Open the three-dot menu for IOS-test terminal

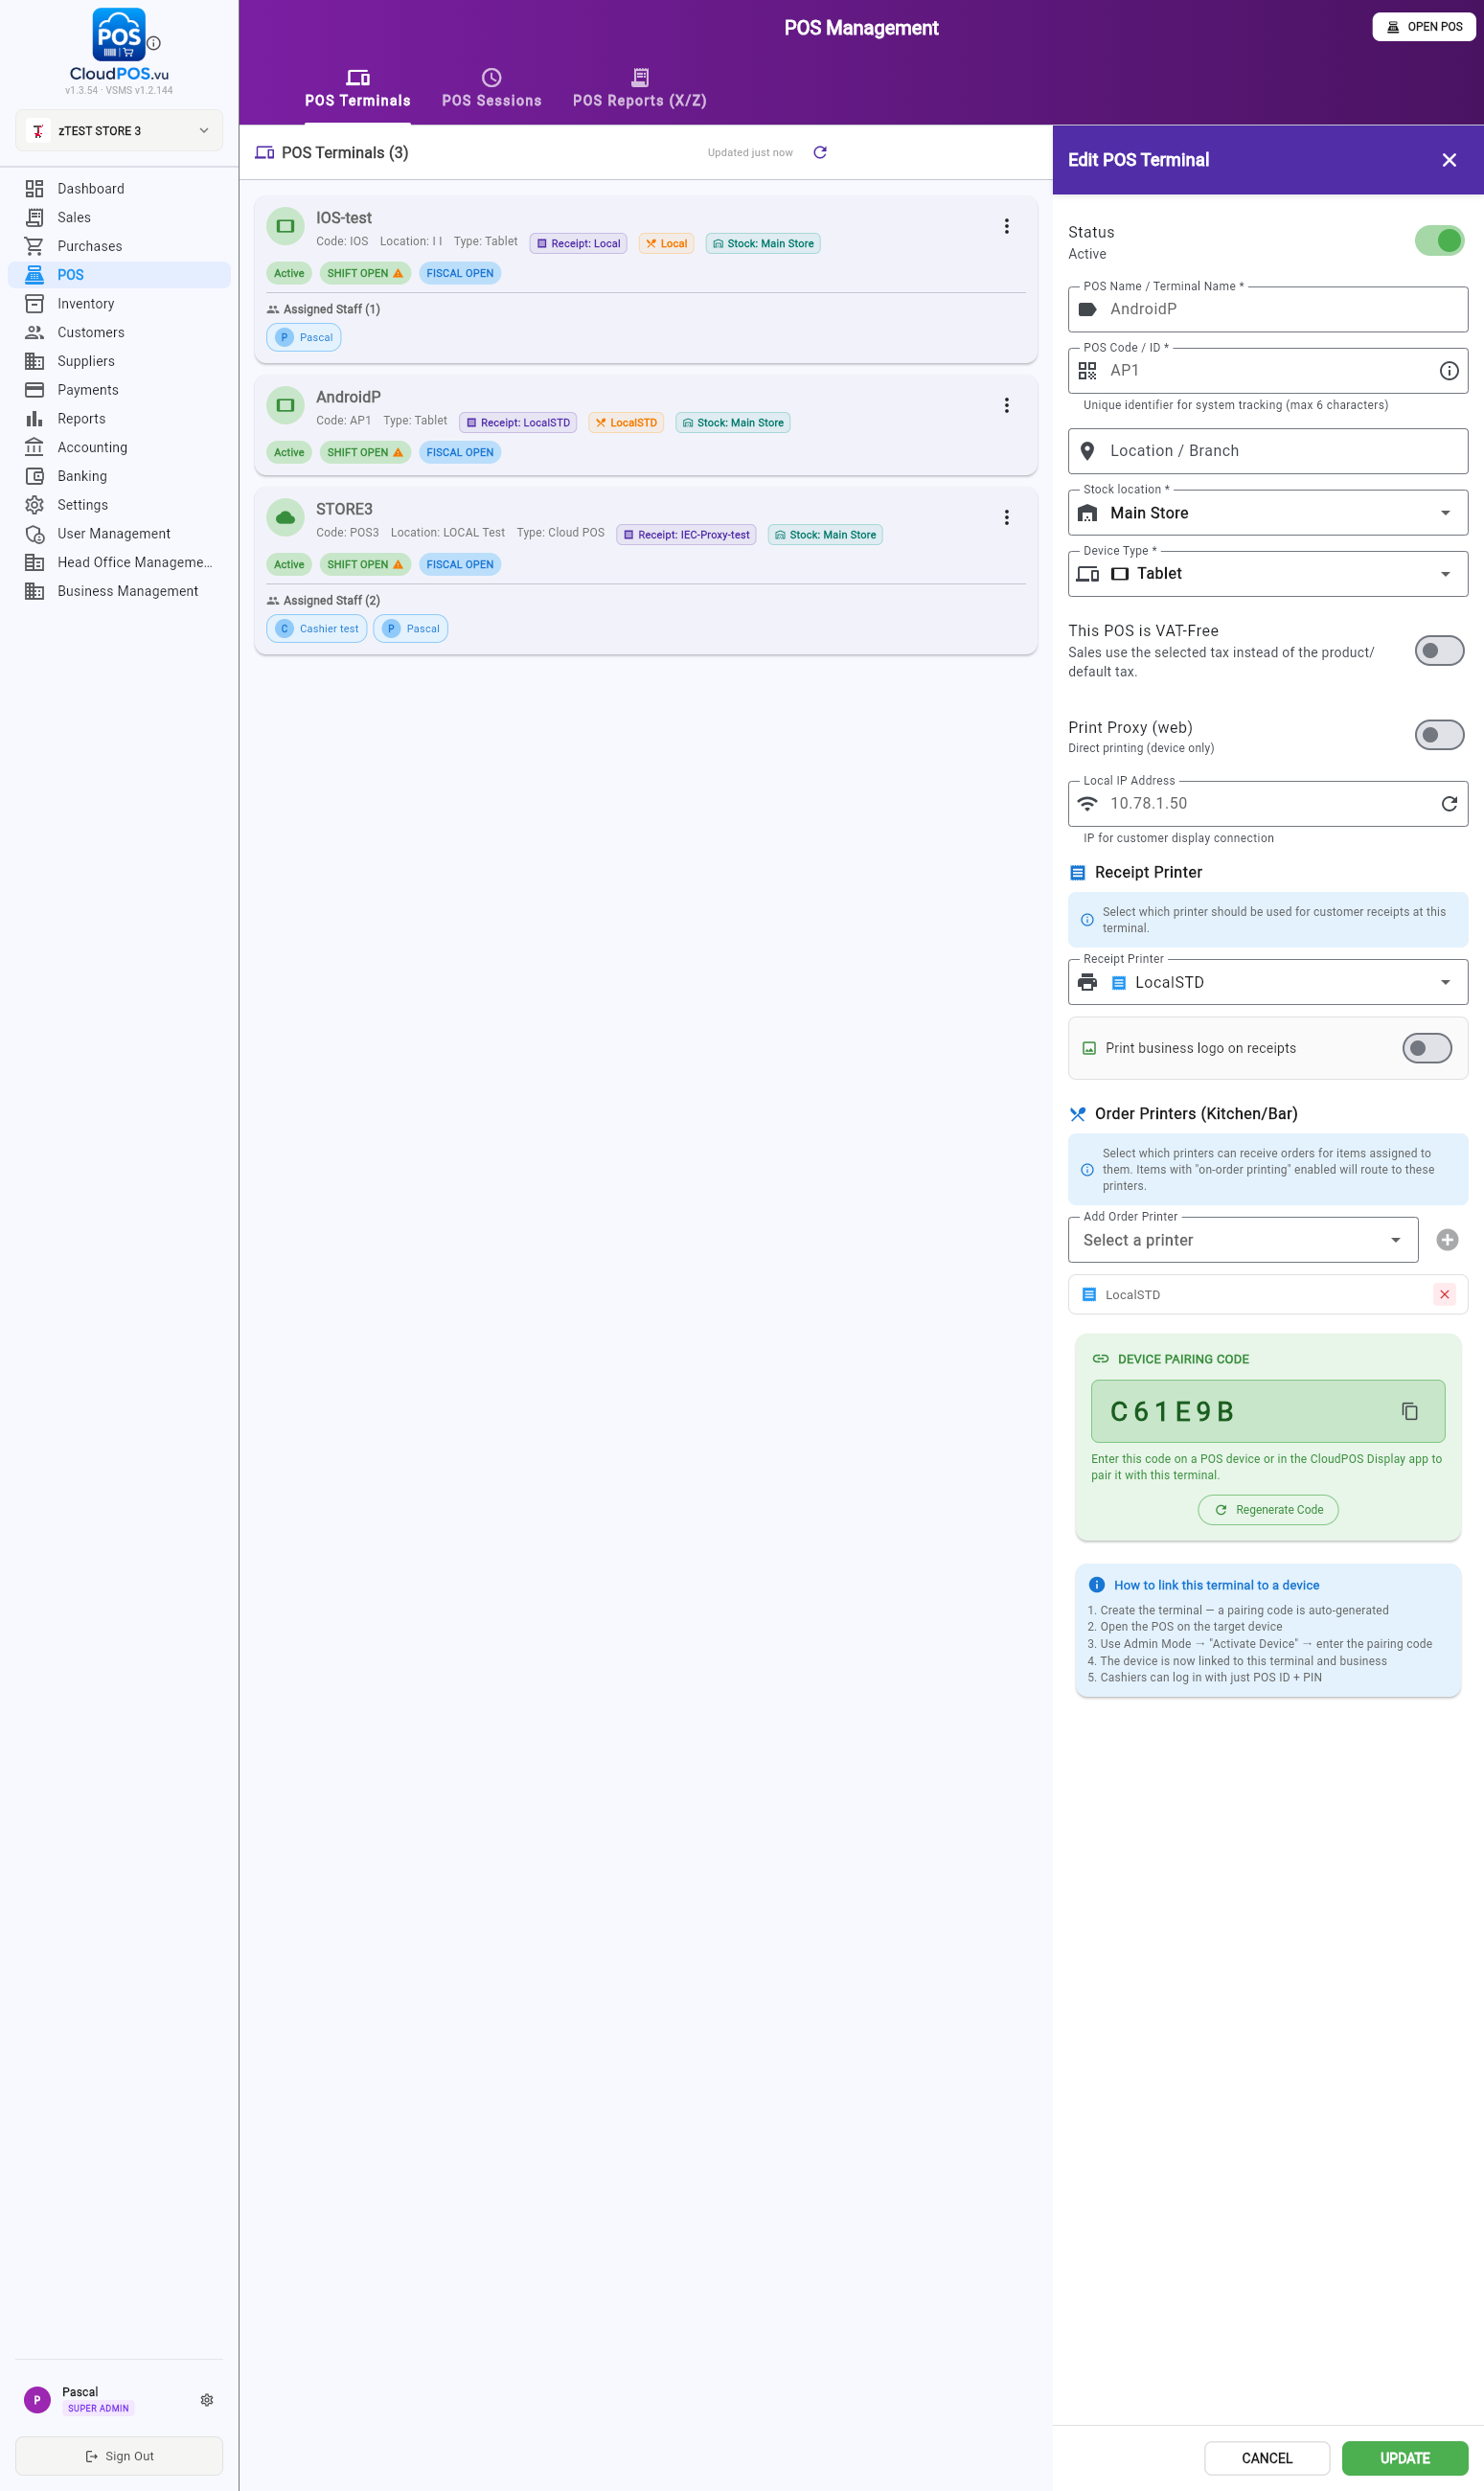[x=1006, y=227]
